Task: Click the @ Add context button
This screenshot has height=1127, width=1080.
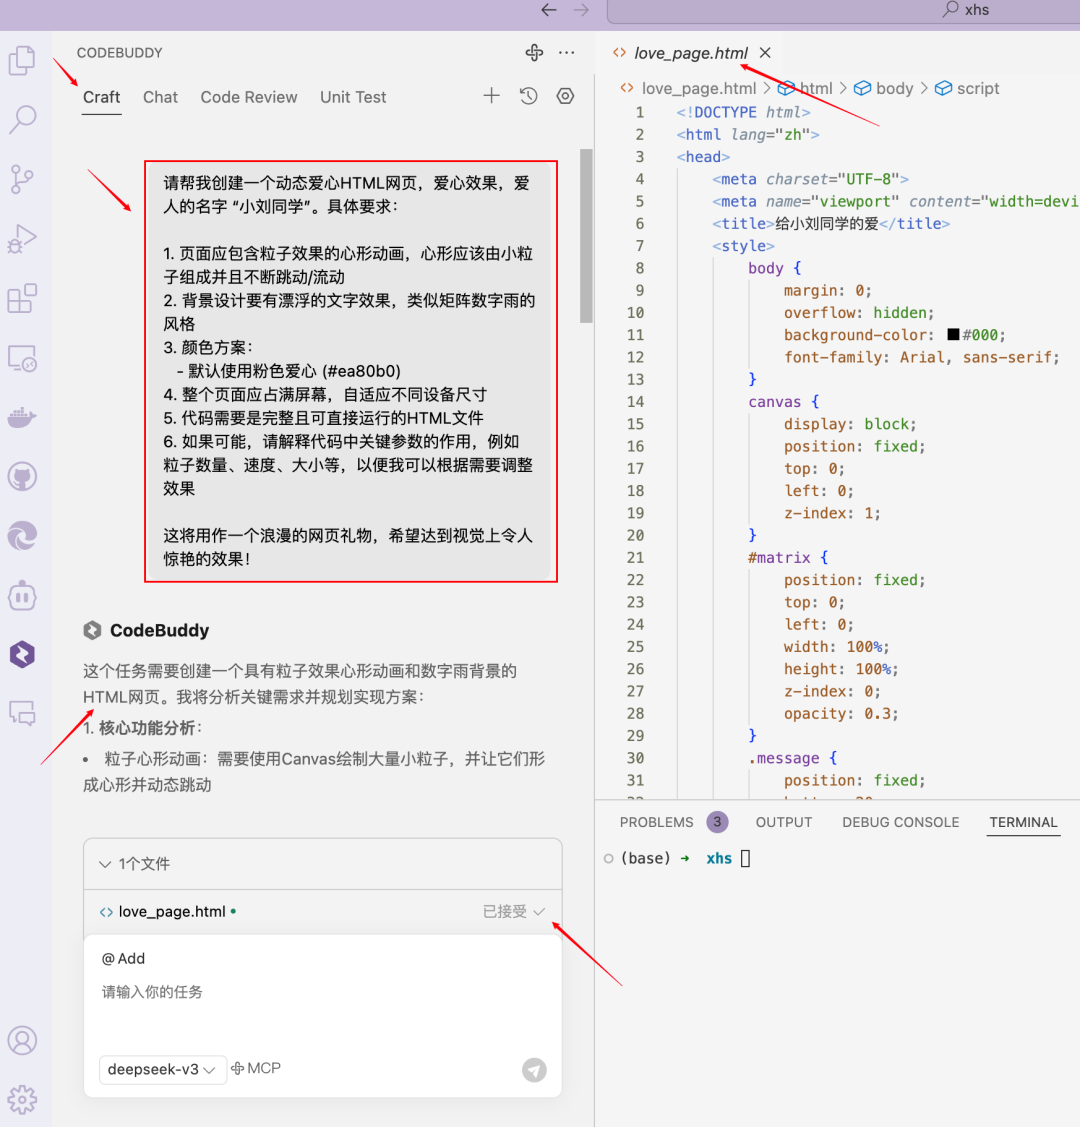Action: pyautogui.click(x=123, y=959)
